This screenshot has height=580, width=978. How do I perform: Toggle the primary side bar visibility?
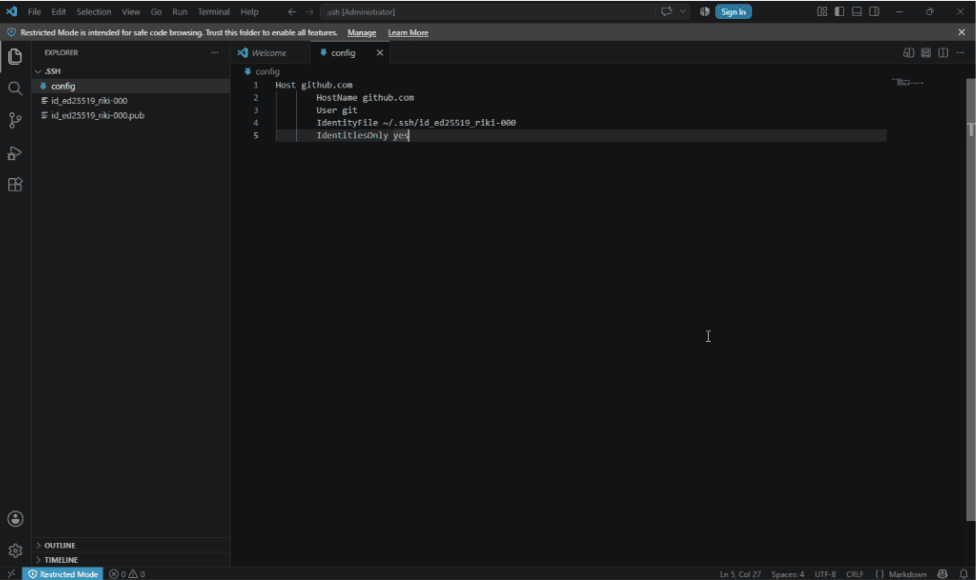(840, 12)
